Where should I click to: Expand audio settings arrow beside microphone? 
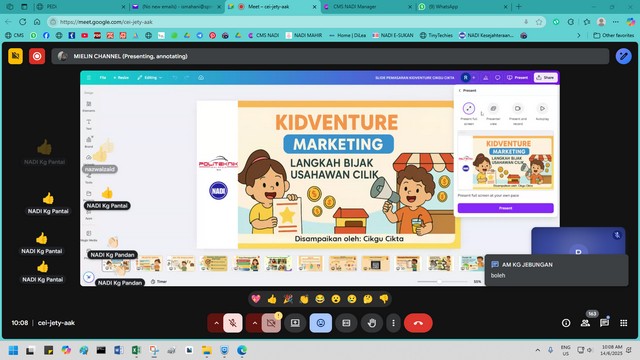pyautogui.click(x=216, y=323)
